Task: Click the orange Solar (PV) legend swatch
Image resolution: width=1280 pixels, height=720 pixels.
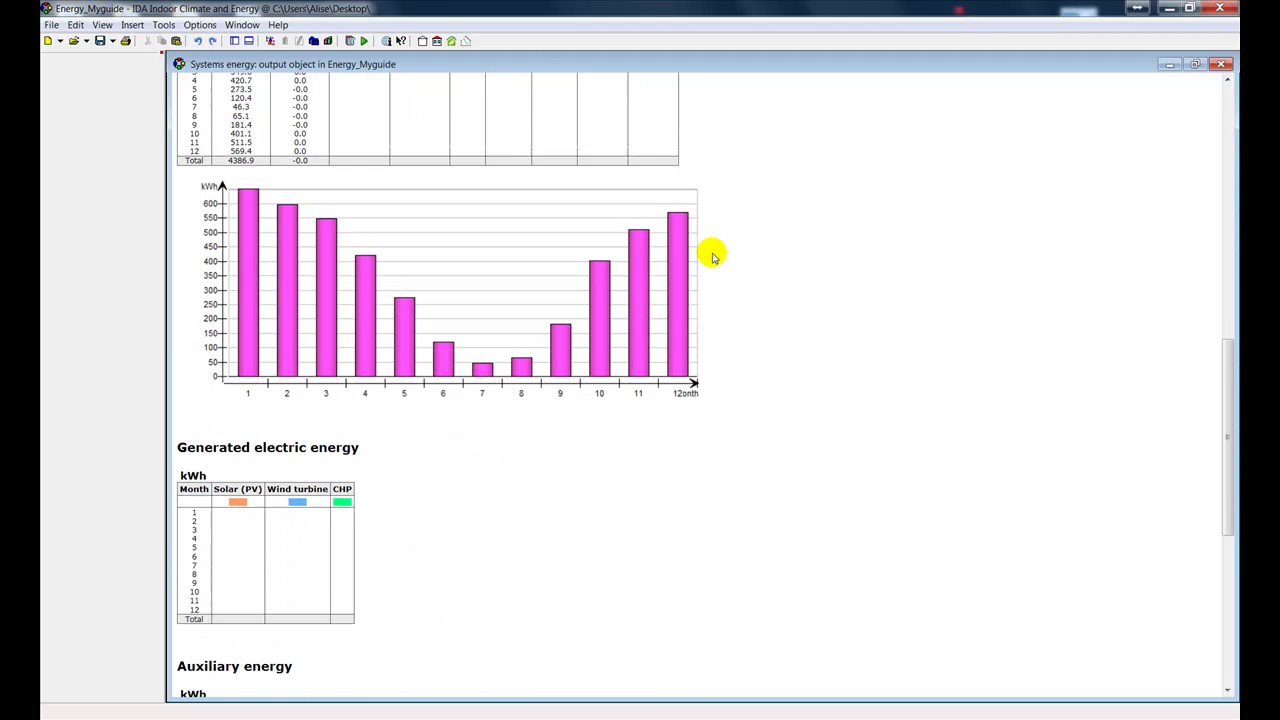Action: coord(238,502)
